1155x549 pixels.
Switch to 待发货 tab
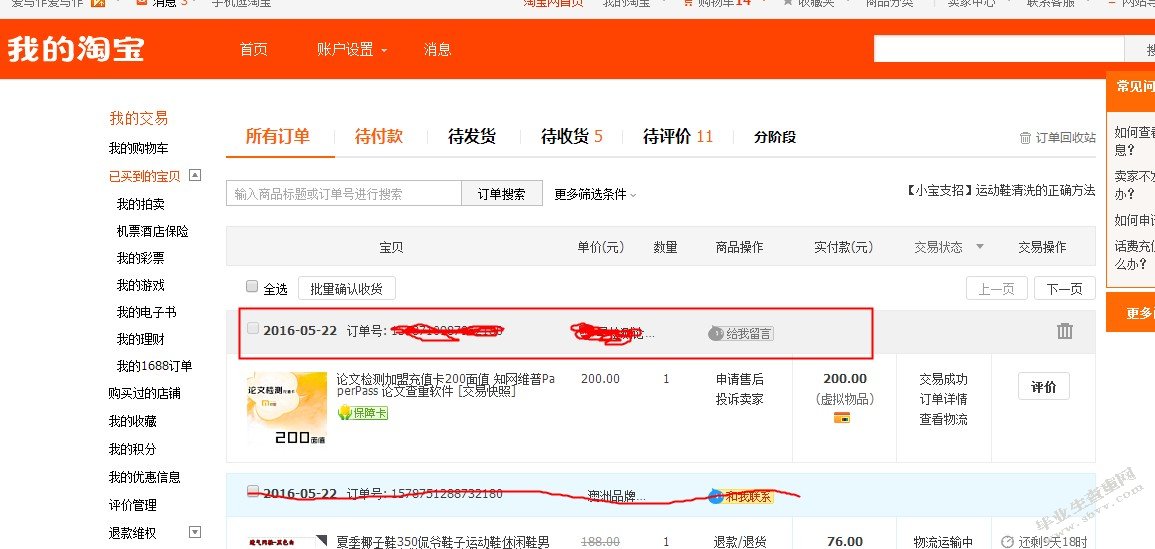(471, 136)
